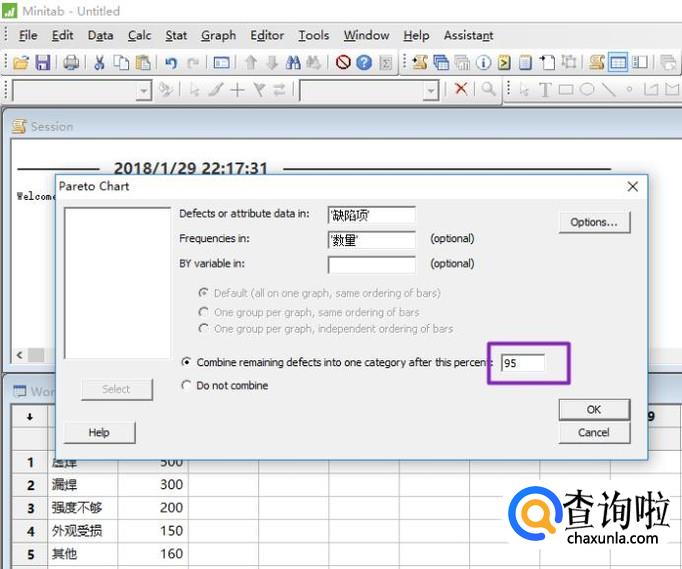This screenshot has height=569, width=682.
Task: Click the Options... button
Action: tap(594, 222)
